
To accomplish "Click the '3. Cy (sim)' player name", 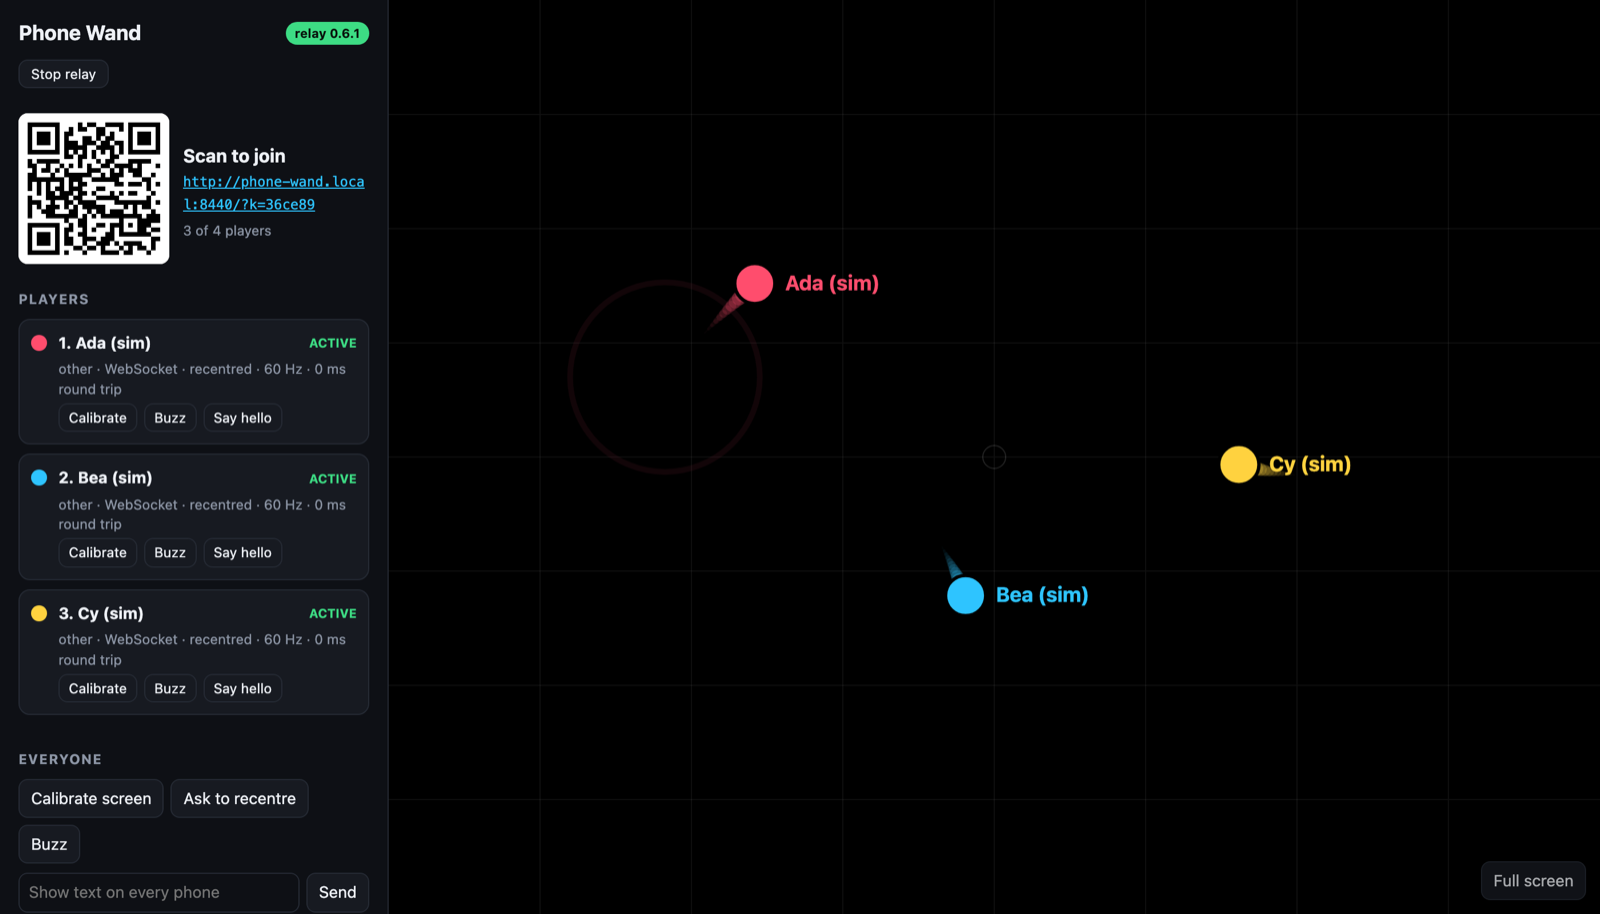I will pyautogui.click(x=101, y=614).
